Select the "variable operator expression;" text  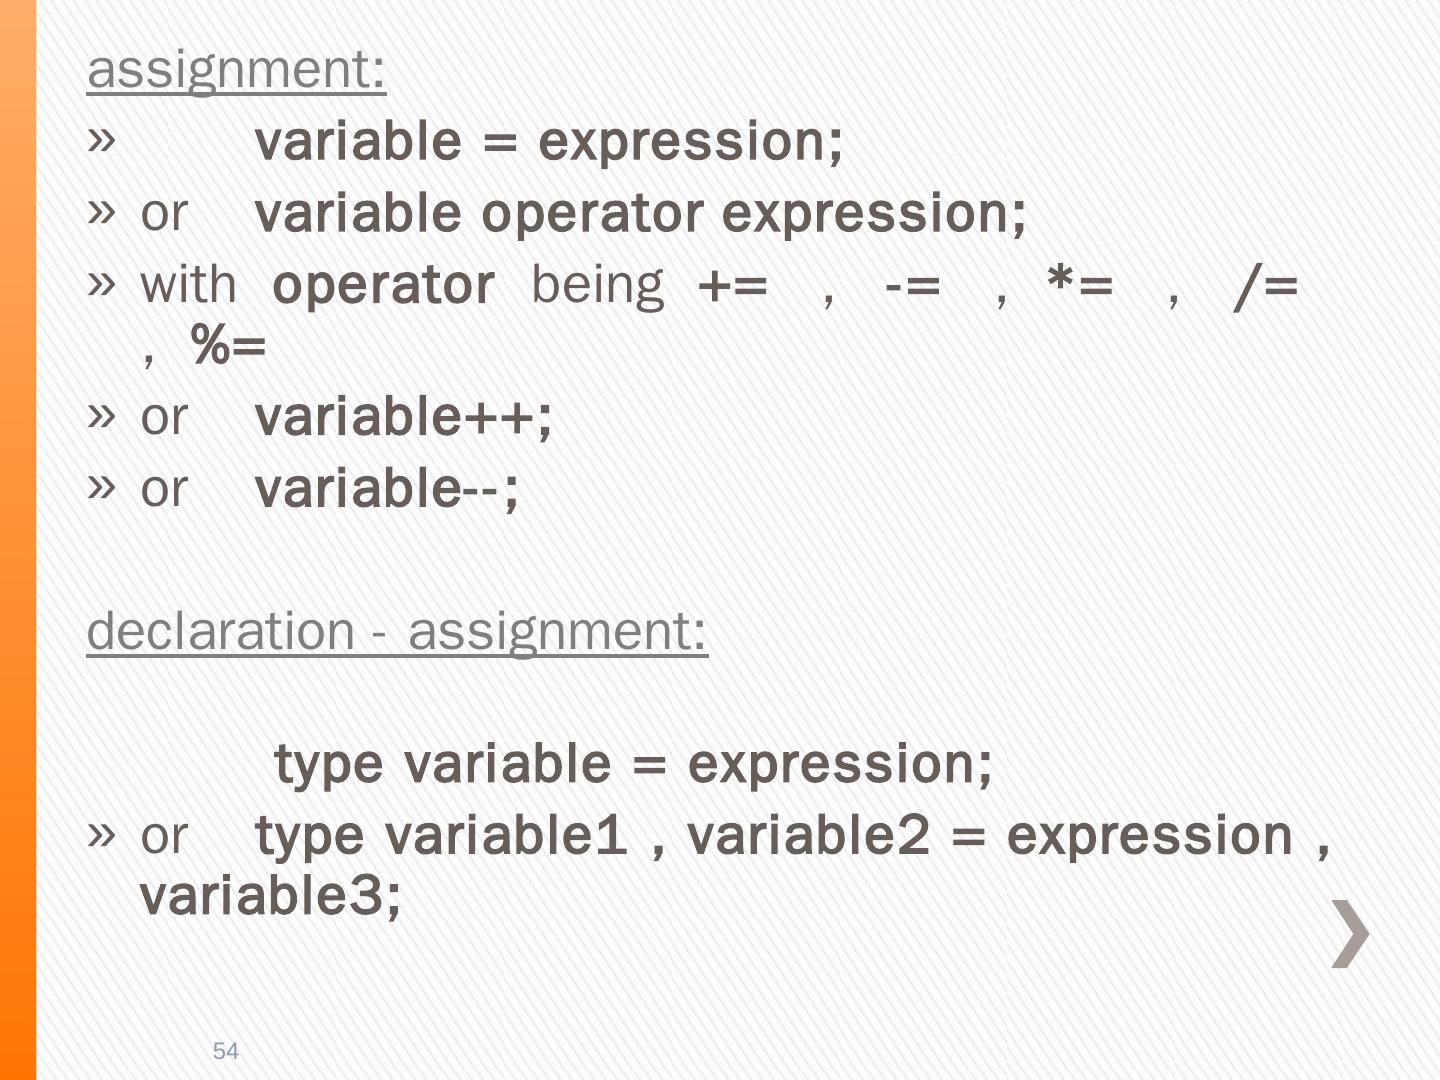[x=640, y=213]
